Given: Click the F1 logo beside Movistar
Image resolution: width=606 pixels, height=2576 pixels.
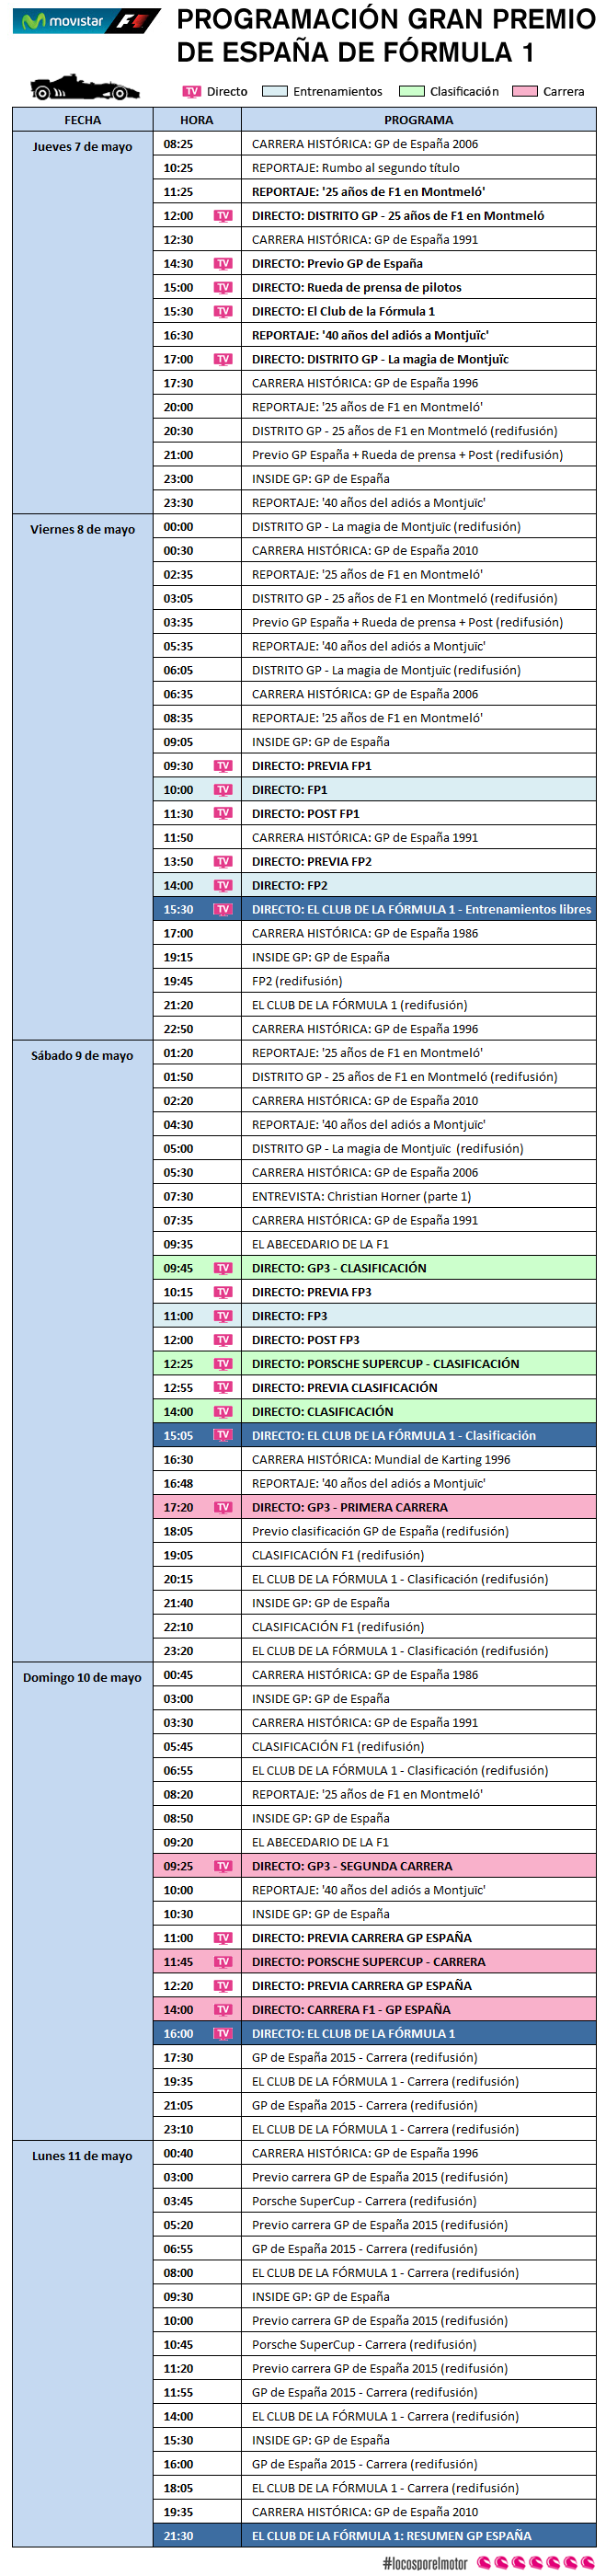Looking at the screenshot, I should 133,21.
